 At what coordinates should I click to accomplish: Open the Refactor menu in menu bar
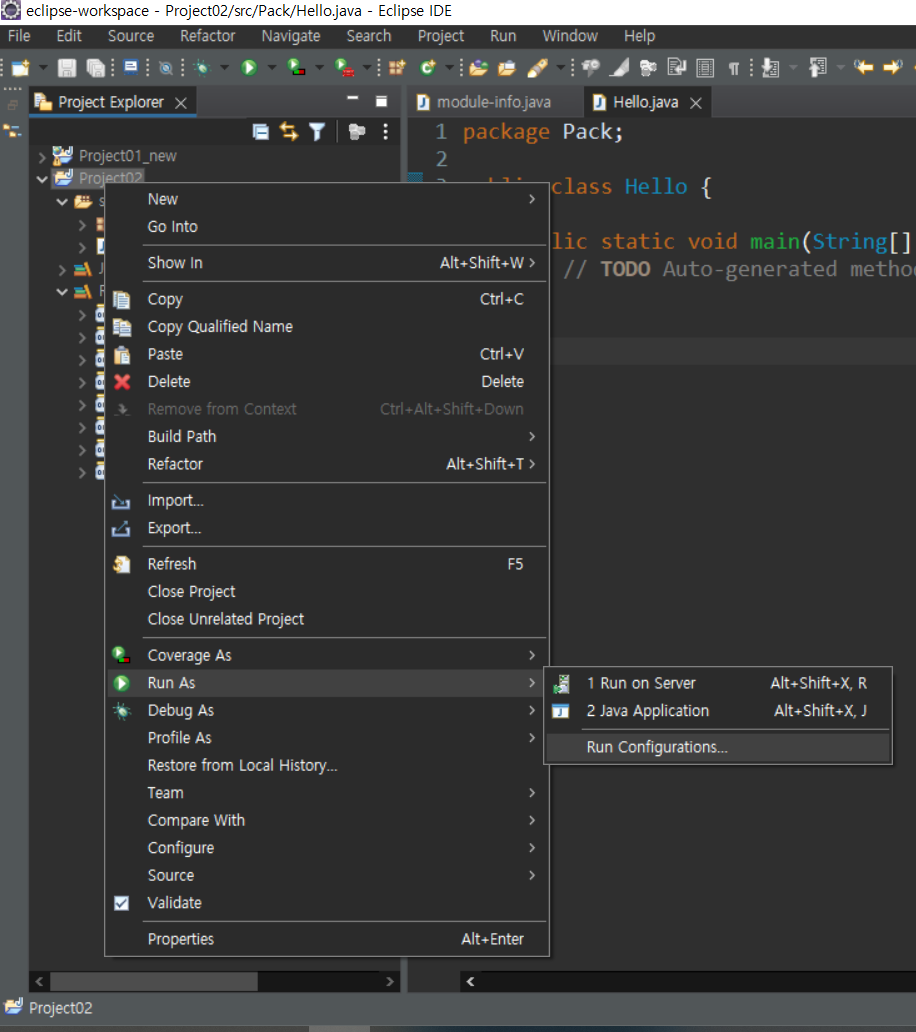207,36
